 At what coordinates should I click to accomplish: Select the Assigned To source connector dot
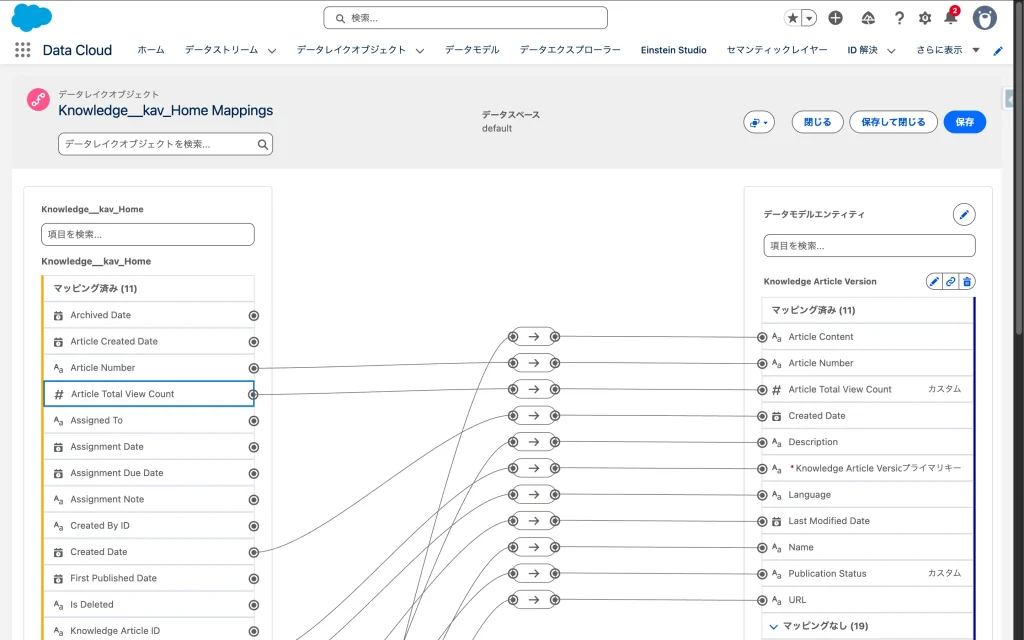click(253, 421)
